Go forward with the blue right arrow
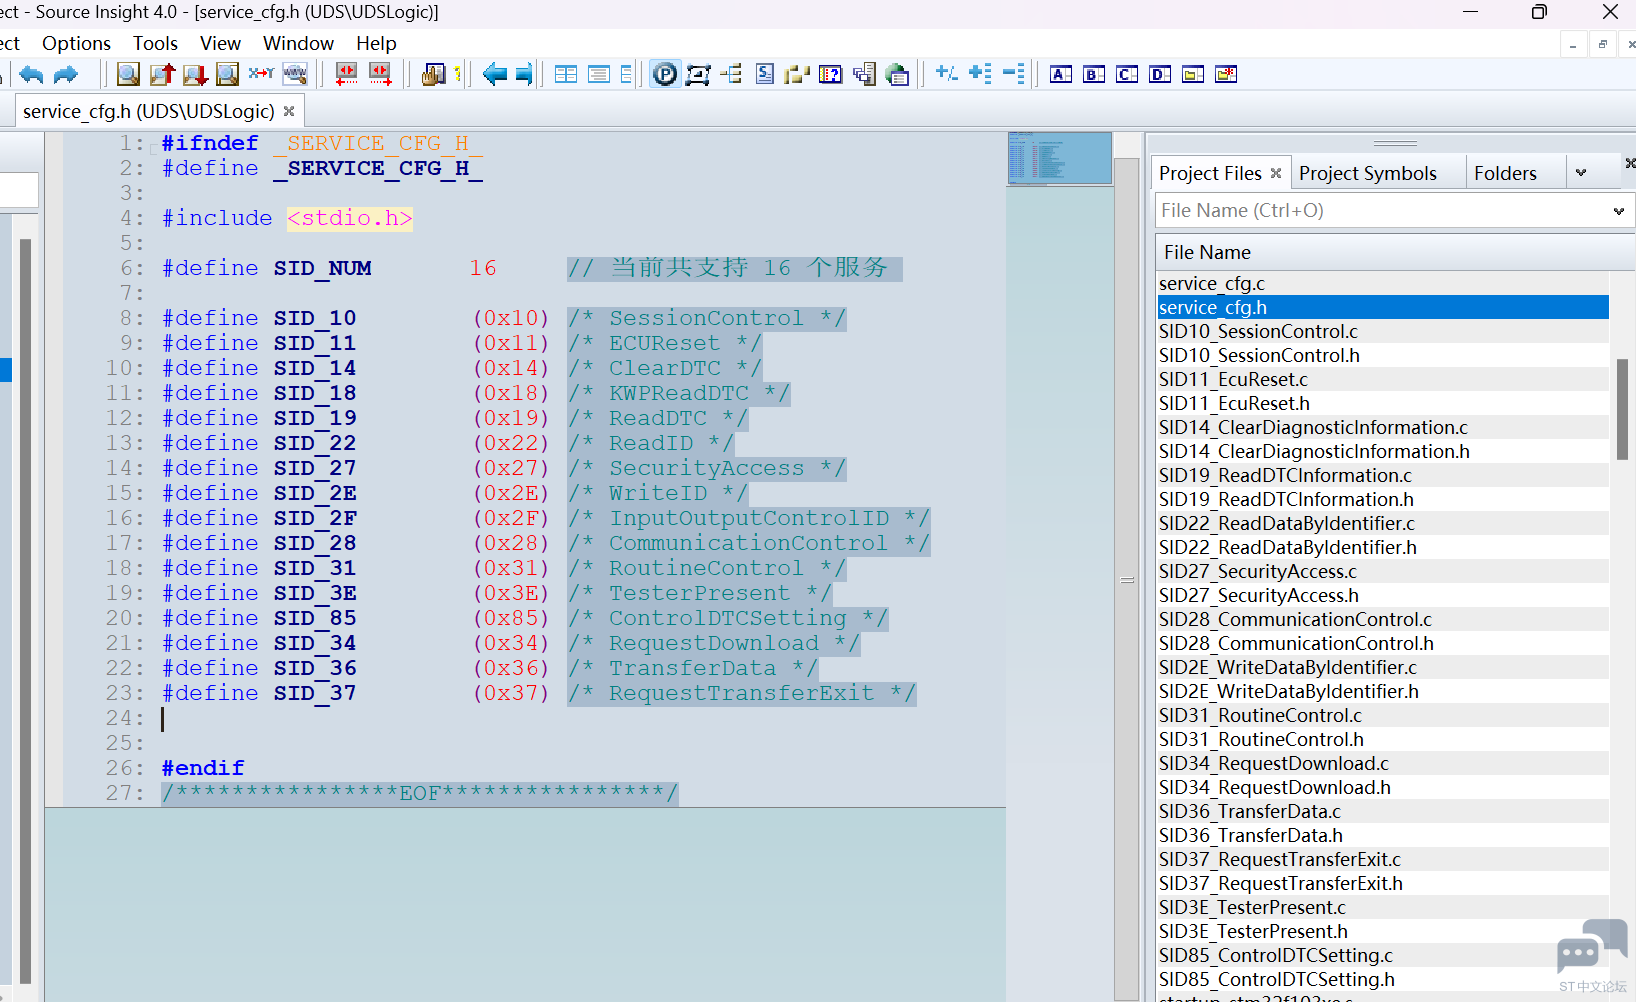1636x1002 pixels. 524,74
